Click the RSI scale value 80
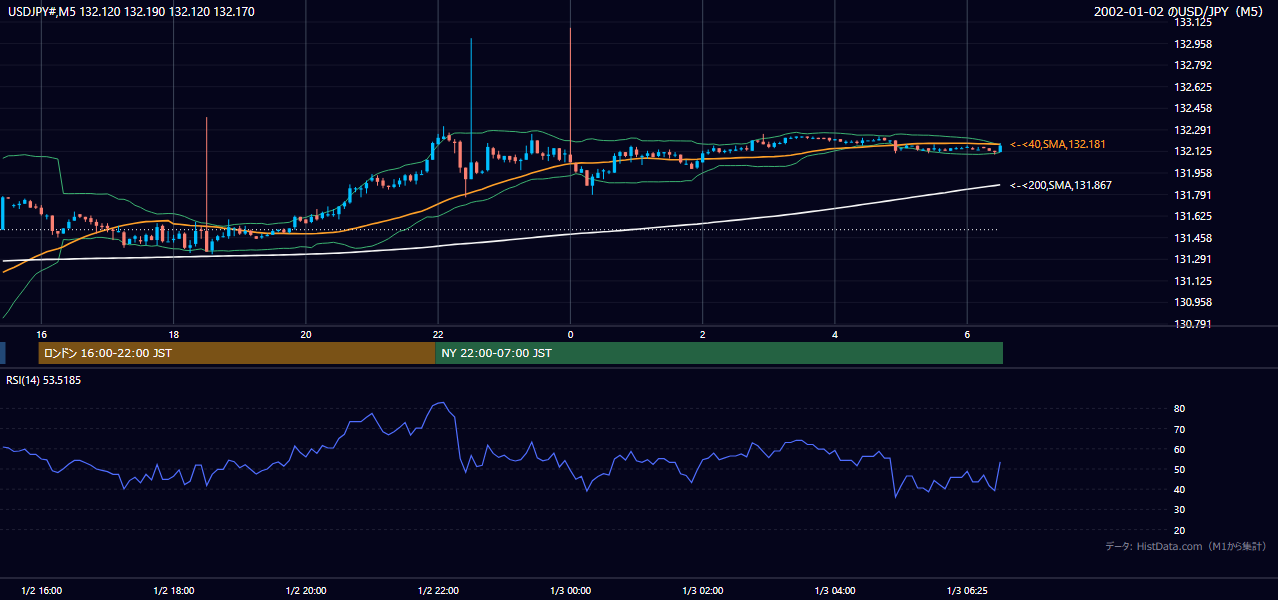 [1179, 409]
